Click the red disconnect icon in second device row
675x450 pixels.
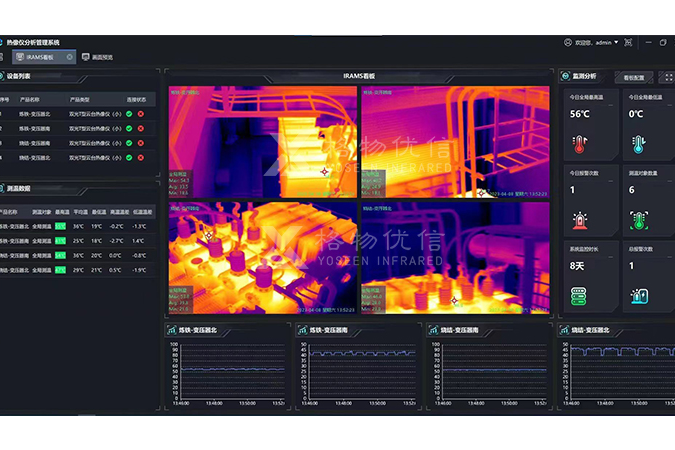click(141, 128)
